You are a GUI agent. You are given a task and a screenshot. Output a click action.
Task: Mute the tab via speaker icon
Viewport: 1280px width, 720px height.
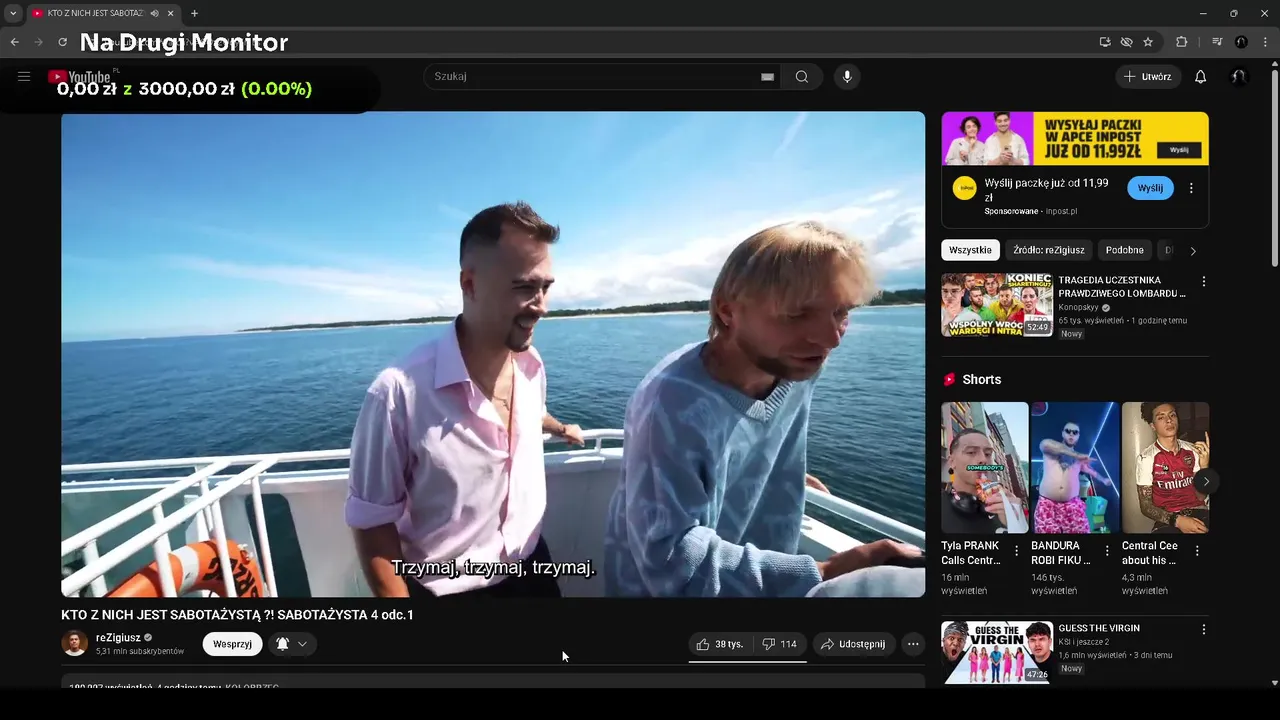[x=154, y=13]
